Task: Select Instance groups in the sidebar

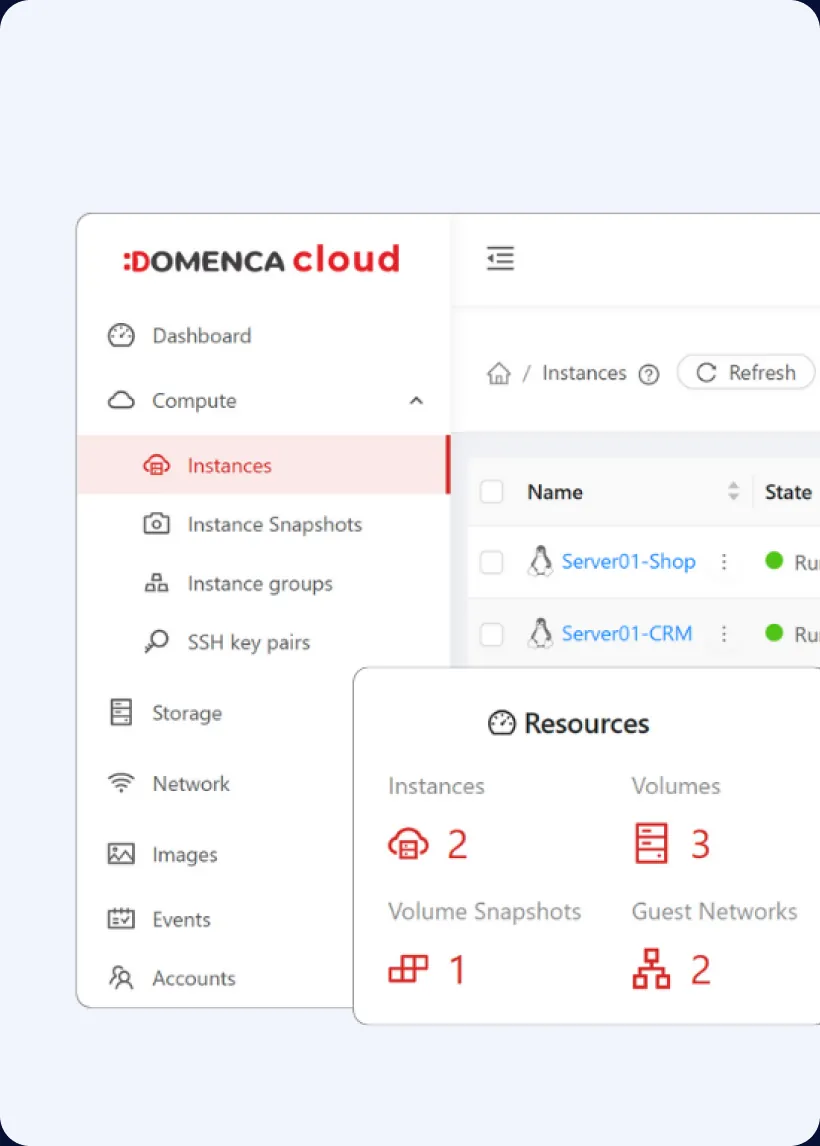Action: [260, 583]
